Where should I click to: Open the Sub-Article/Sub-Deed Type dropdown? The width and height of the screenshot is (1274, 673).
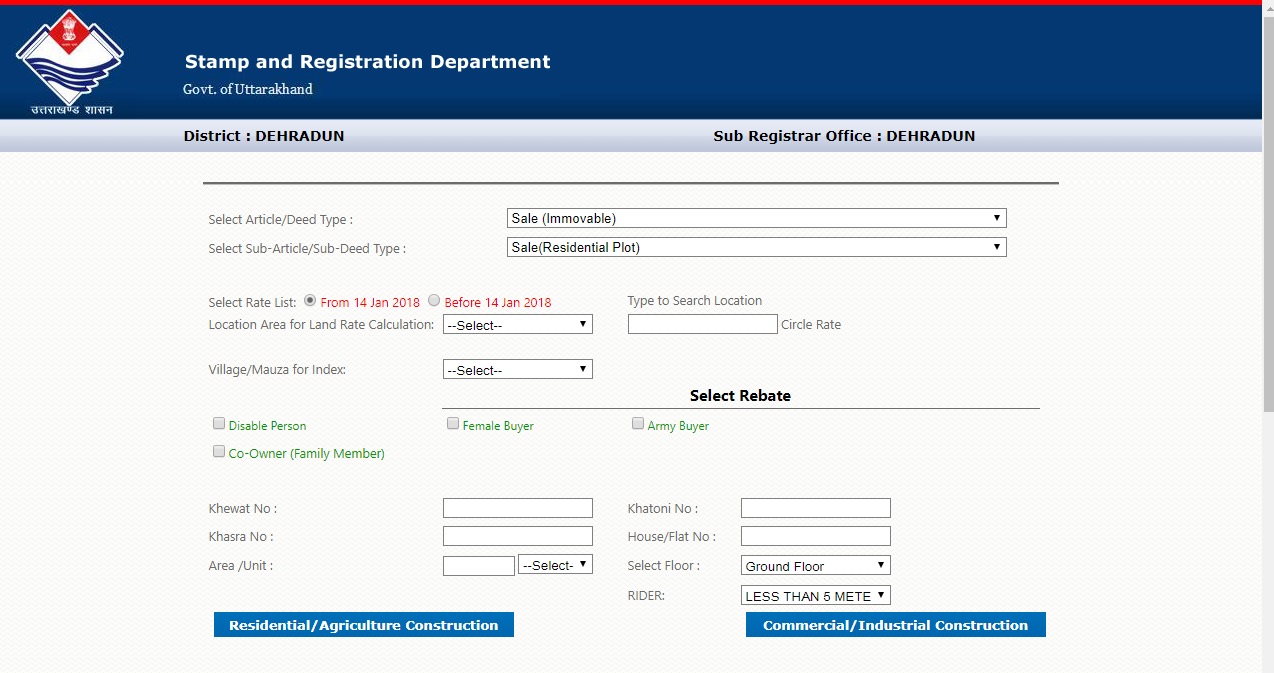pos(754,246)
